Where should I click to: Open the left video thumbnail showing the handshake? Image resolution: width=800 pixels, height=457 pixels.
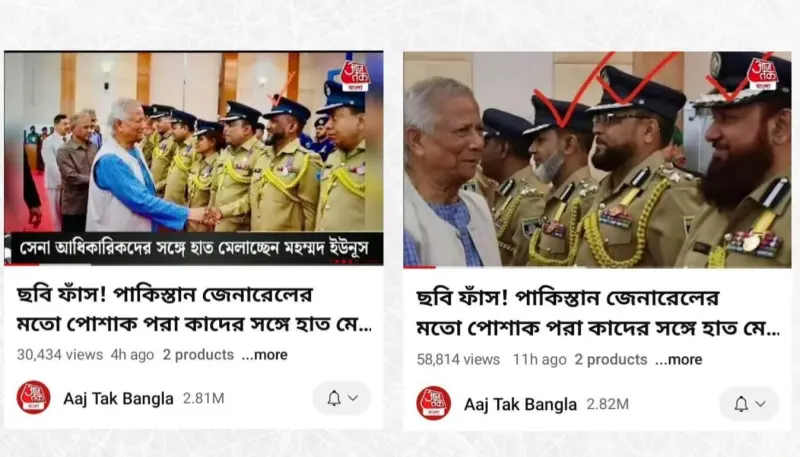pyautogui.click(x=193, y=158)
